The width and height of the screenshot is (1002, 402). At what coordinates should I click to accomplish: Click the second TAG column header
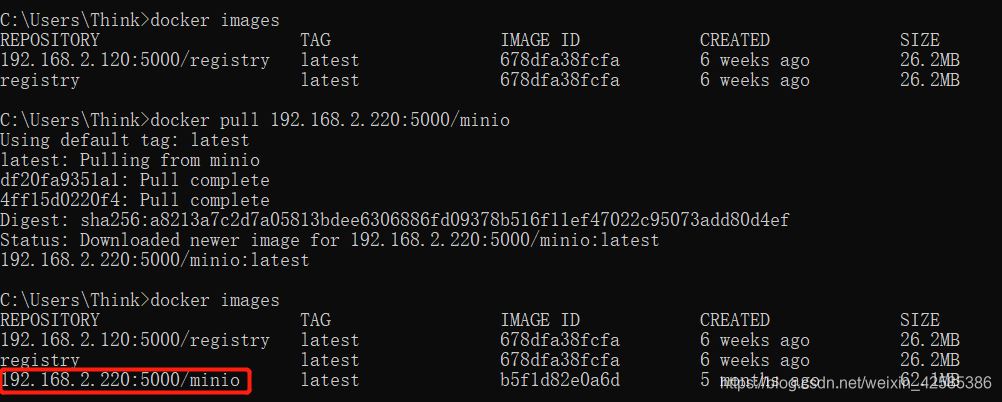[316, 320]
